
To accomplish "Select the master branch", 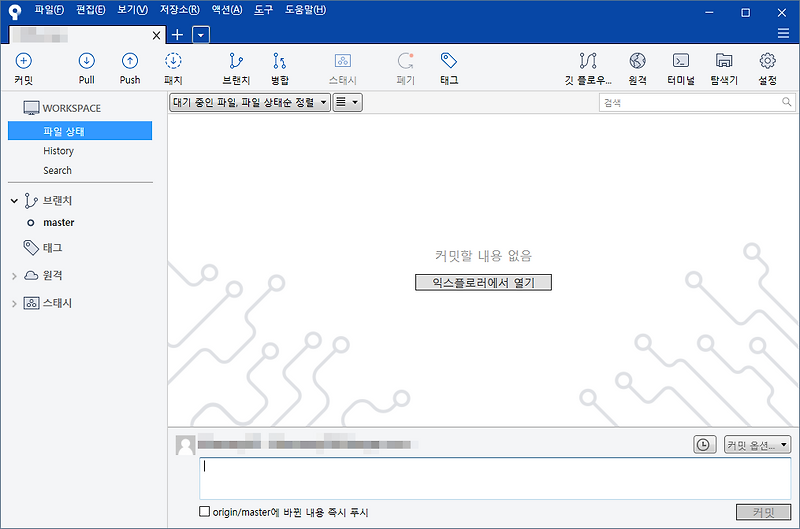I will click(59, 222).
